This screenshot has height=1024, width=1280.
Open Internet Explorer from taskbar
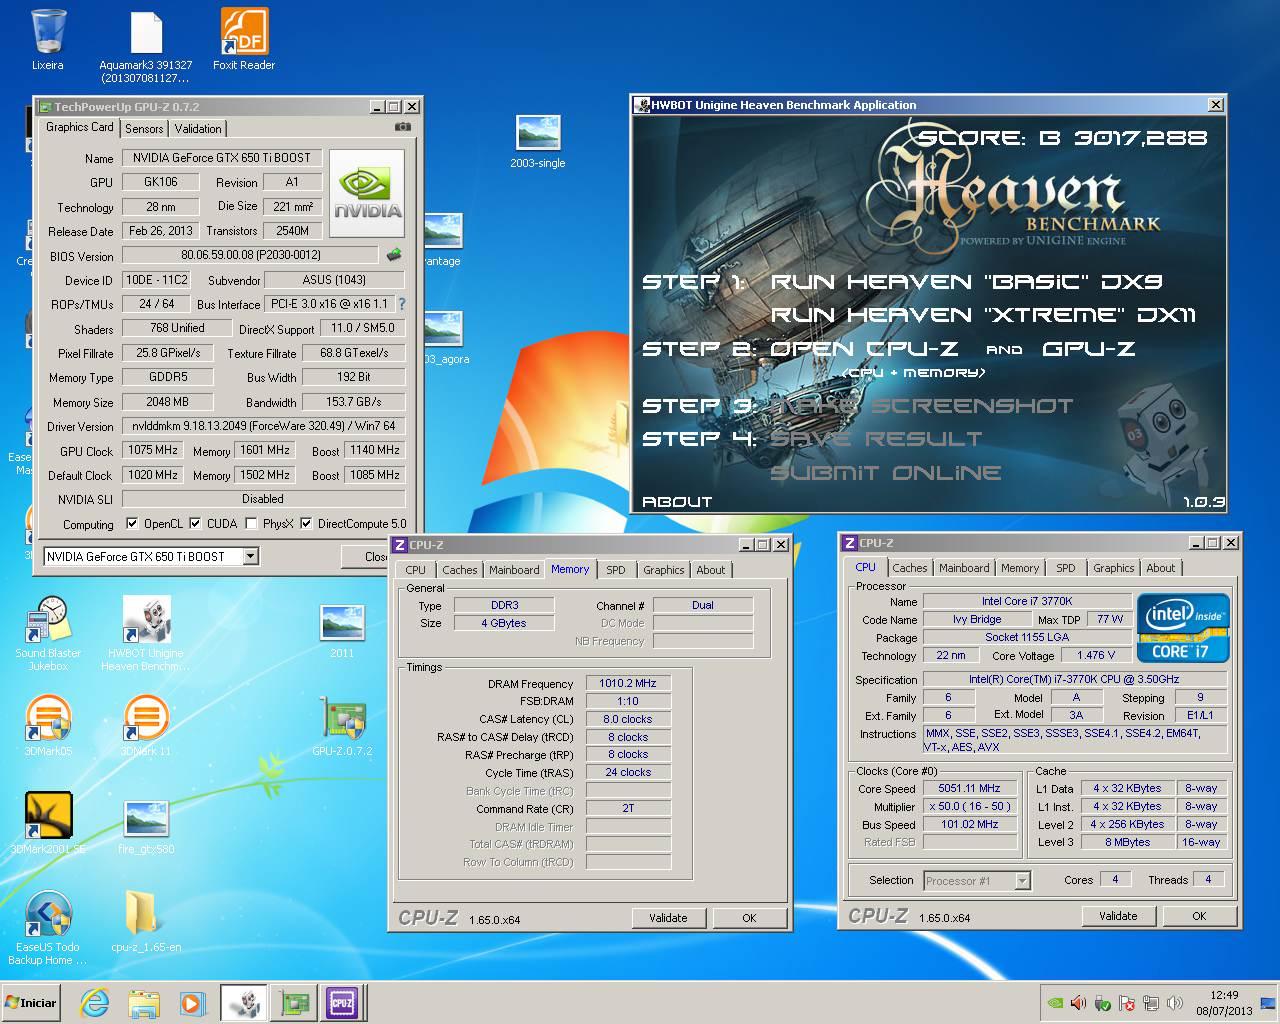tap(94, 1003)
